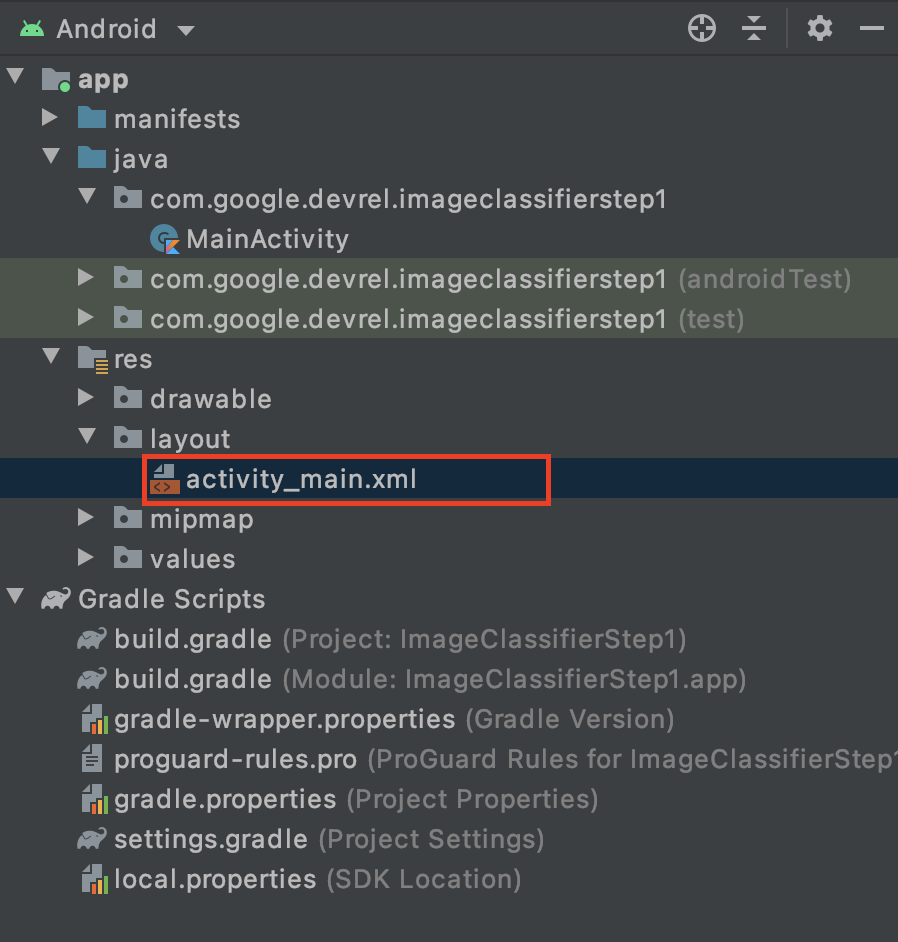Open the Module app build.gradle file
The width and height of the screenshot is (898, 942).
coord(193,679)
